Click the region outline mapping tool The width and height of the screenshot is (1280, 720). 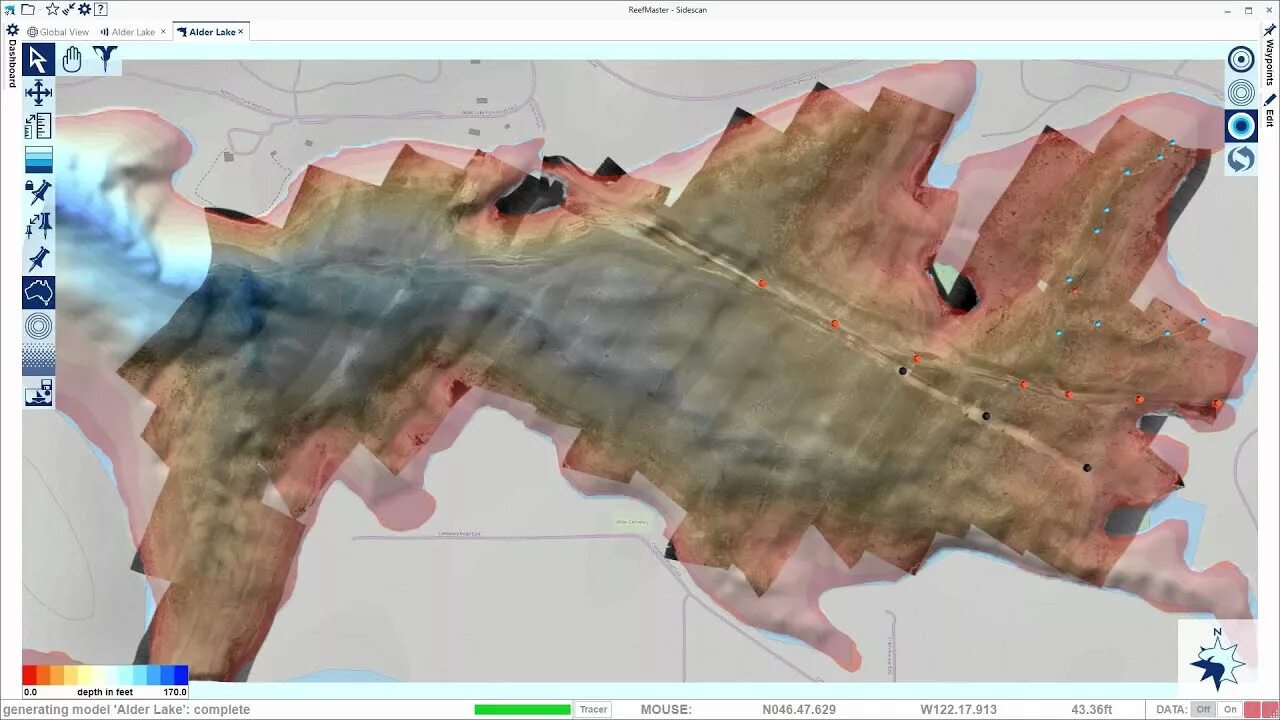pyautogui.click(x=37, y=291)
